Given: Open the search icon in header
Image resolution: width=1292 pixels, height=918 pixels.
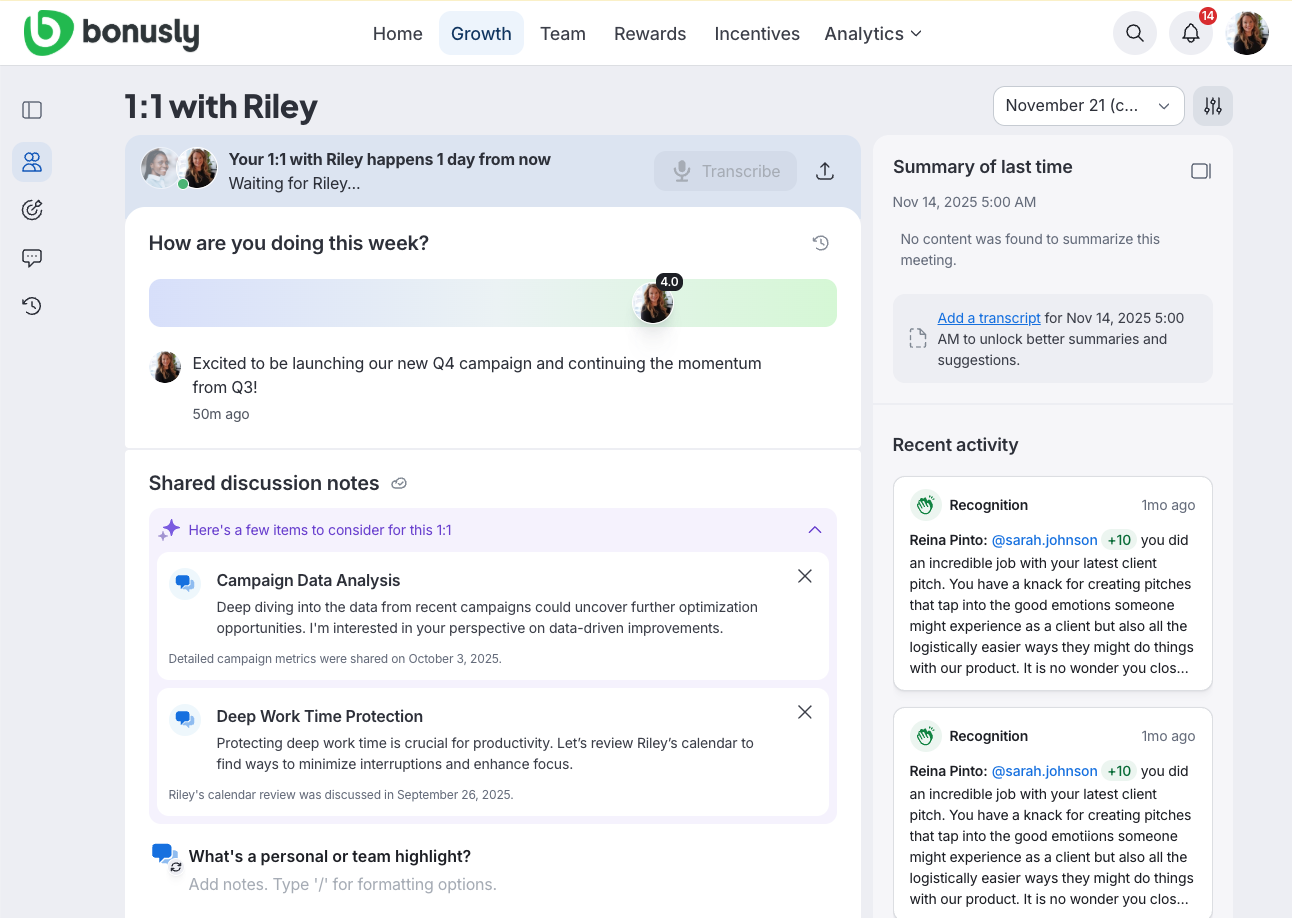Looking at the screenshot, I should click(x=1134, y=33).
